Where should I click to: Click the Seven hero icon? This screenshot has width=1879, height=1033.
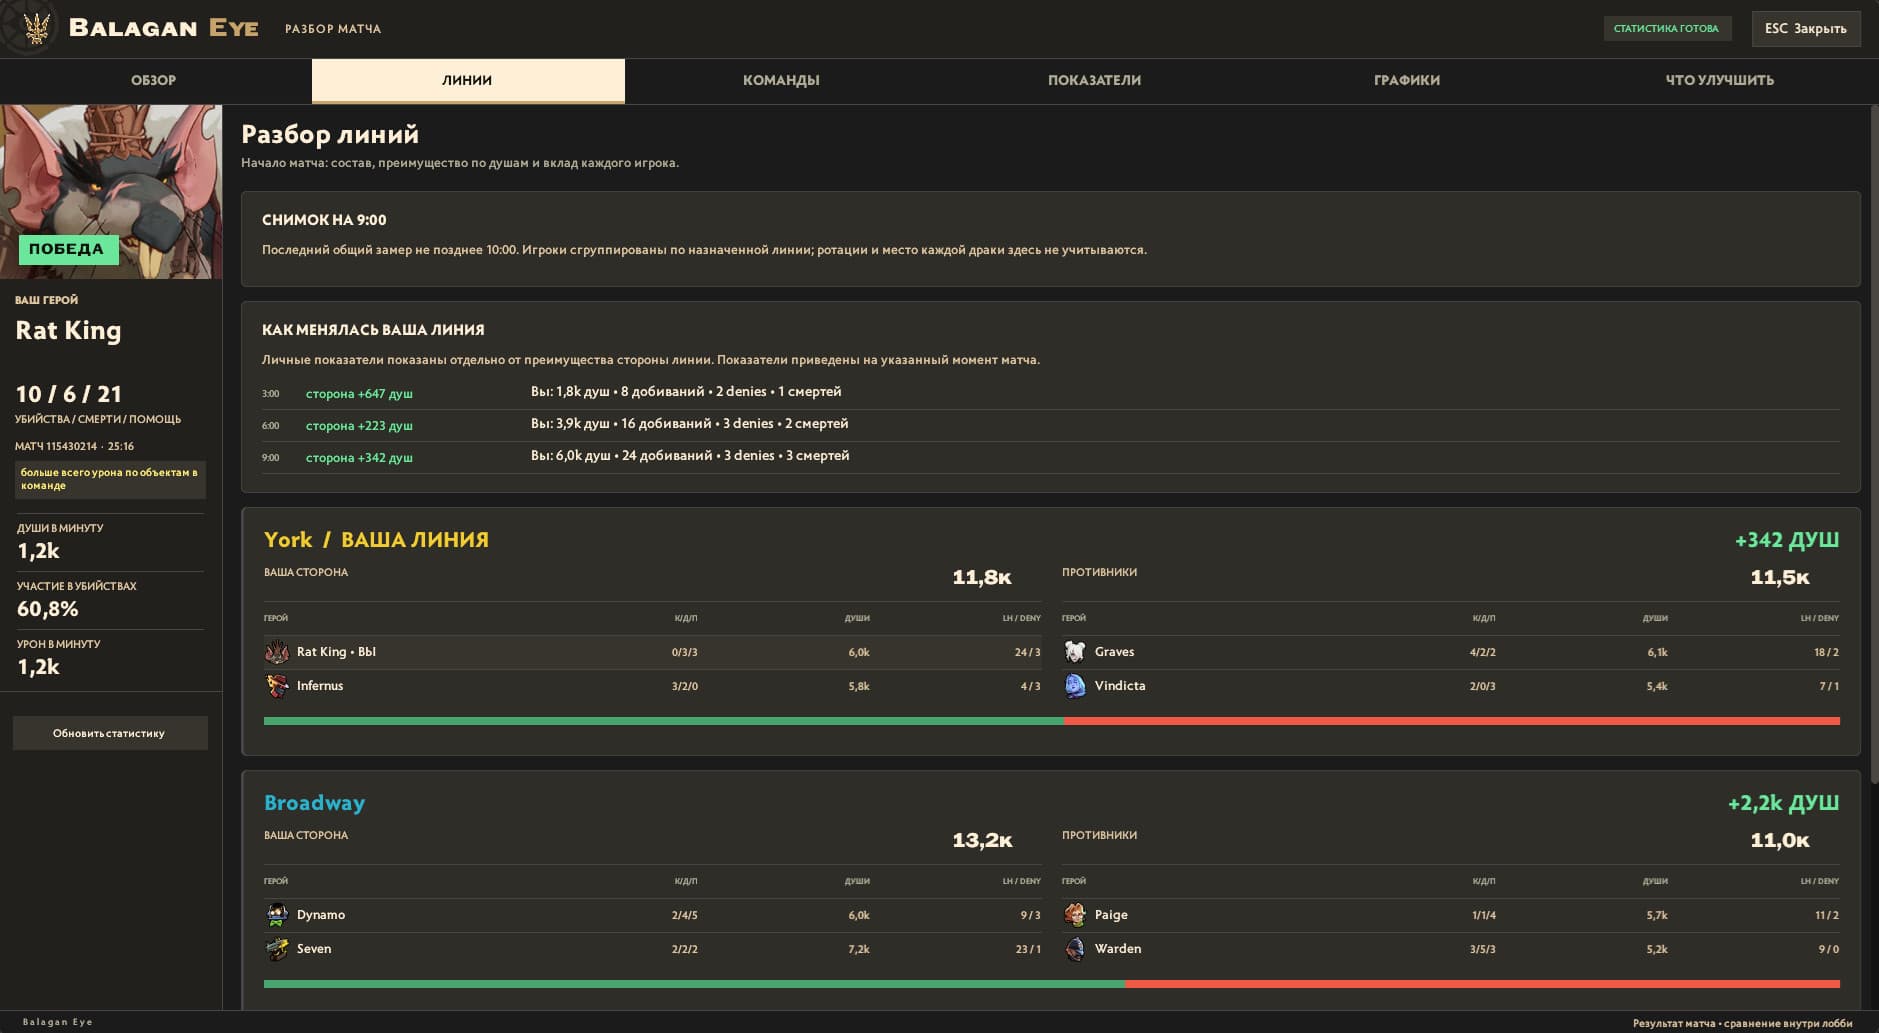[277, 949]
